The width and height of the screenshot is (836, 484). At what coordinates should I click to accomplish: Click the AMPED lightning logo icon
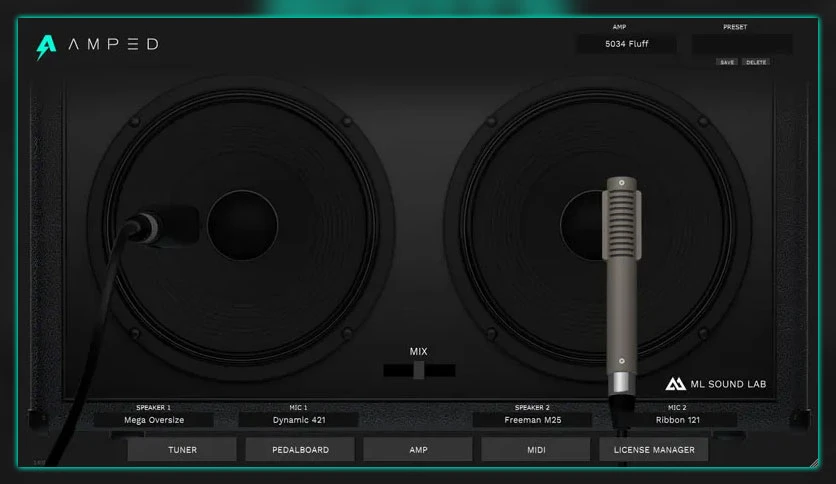46,47
